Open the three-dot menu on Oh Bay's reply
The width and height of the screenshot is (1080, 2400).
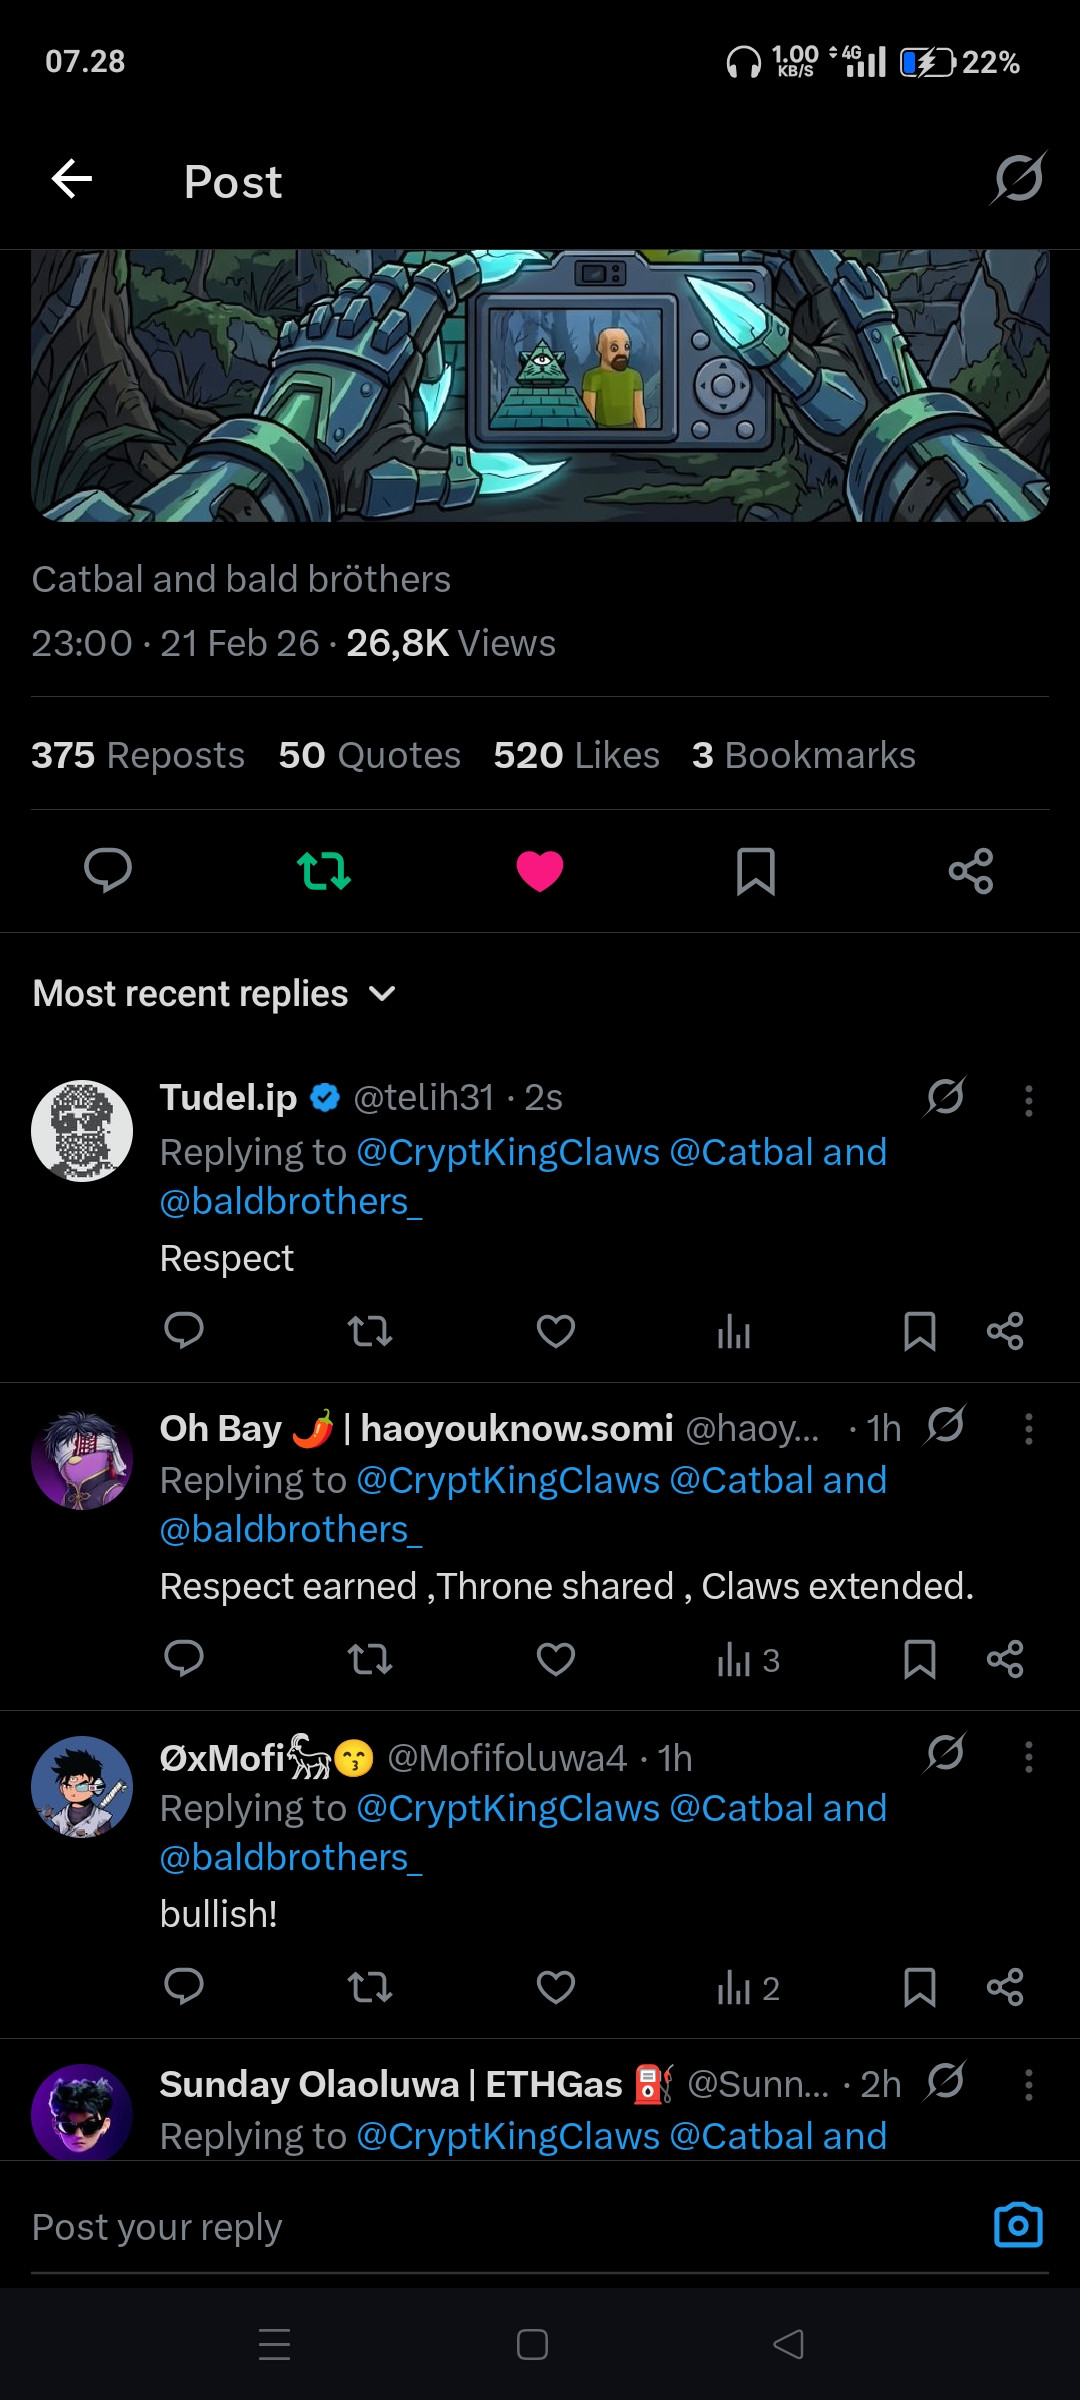(x=1028, y=1429)
